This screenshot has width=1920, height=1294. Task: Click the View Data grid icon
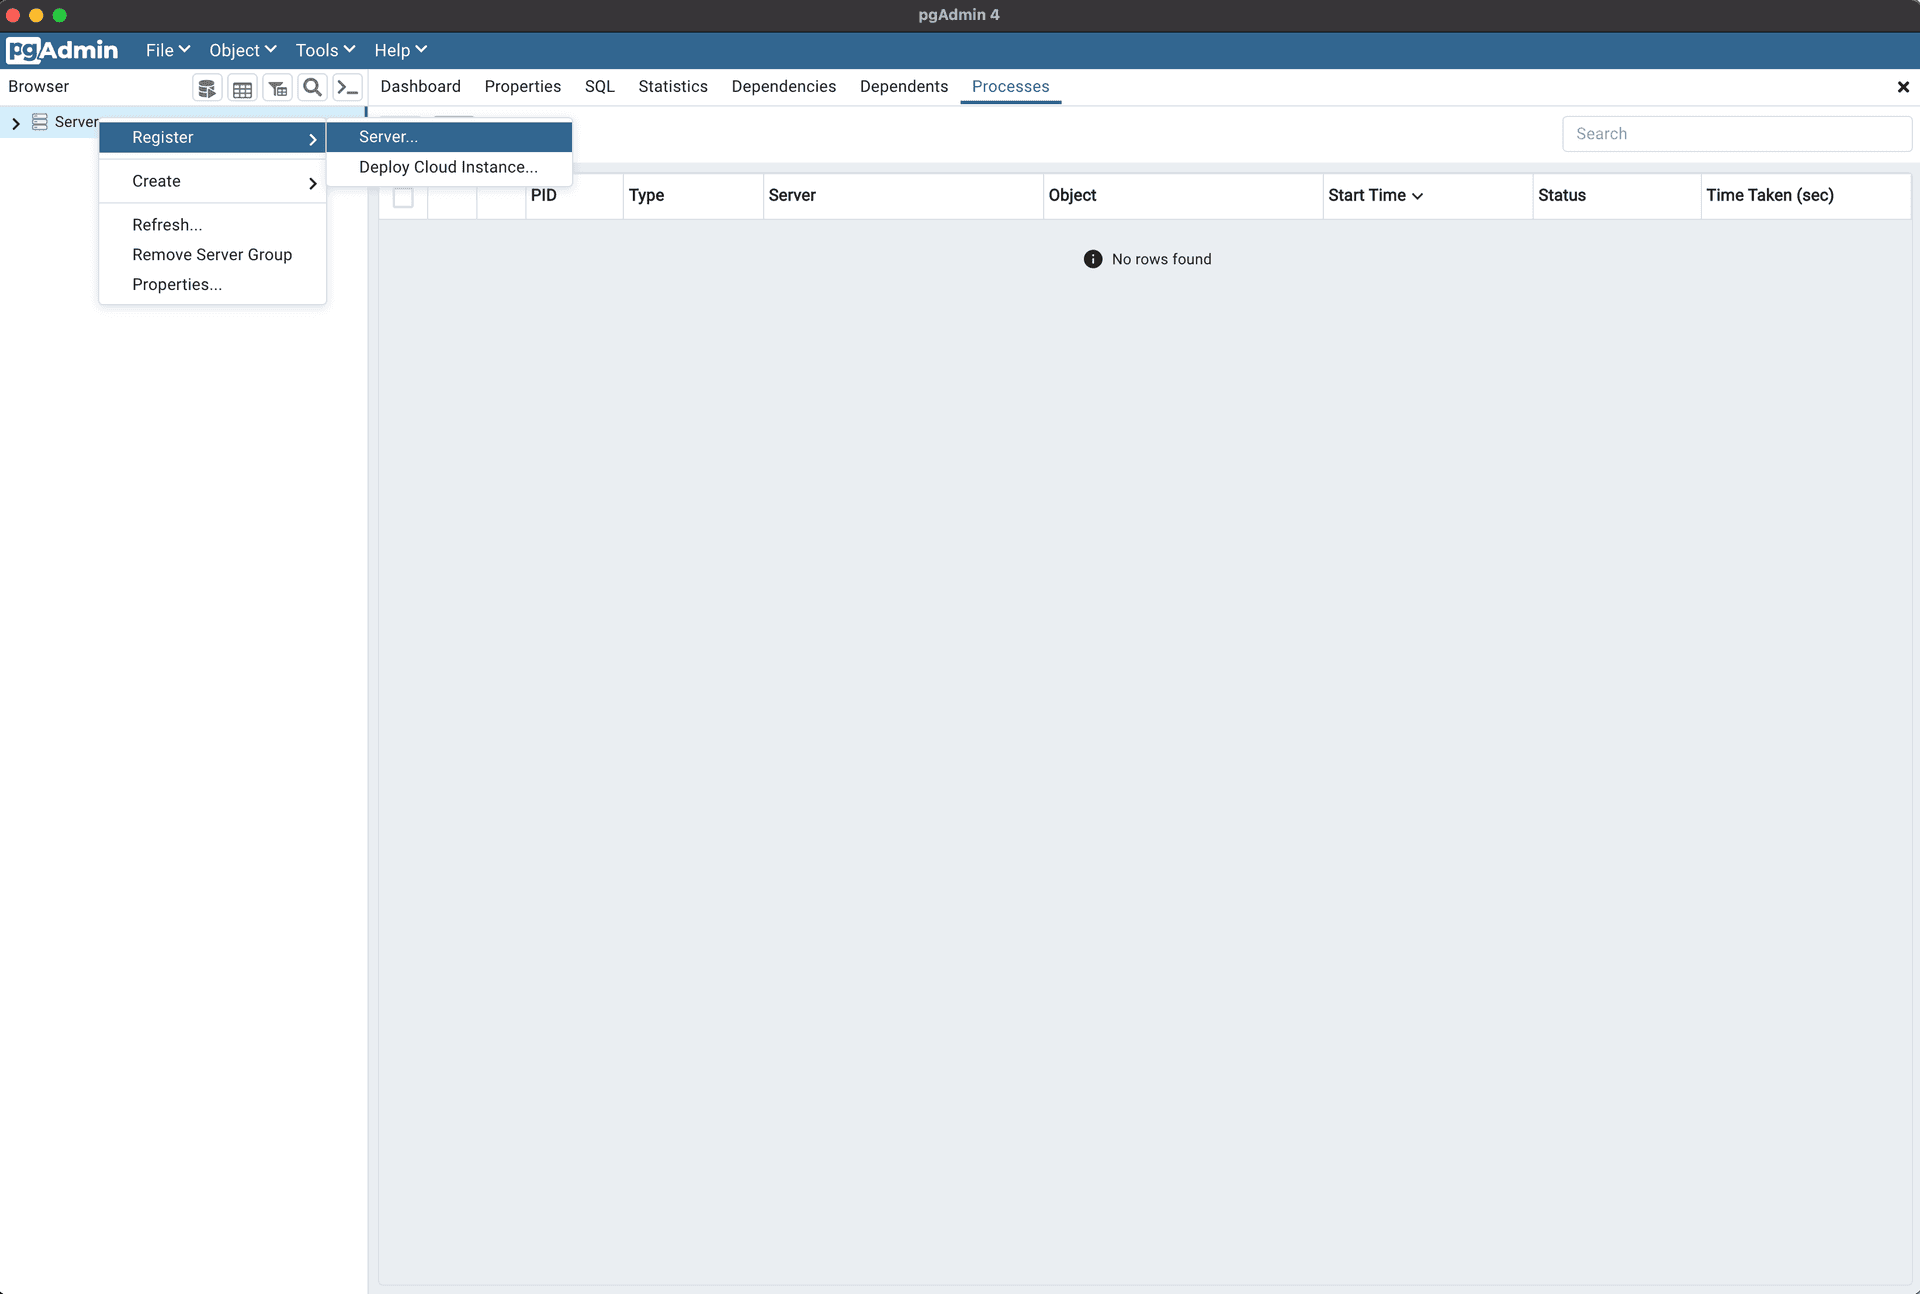click(x=242, y=88)
